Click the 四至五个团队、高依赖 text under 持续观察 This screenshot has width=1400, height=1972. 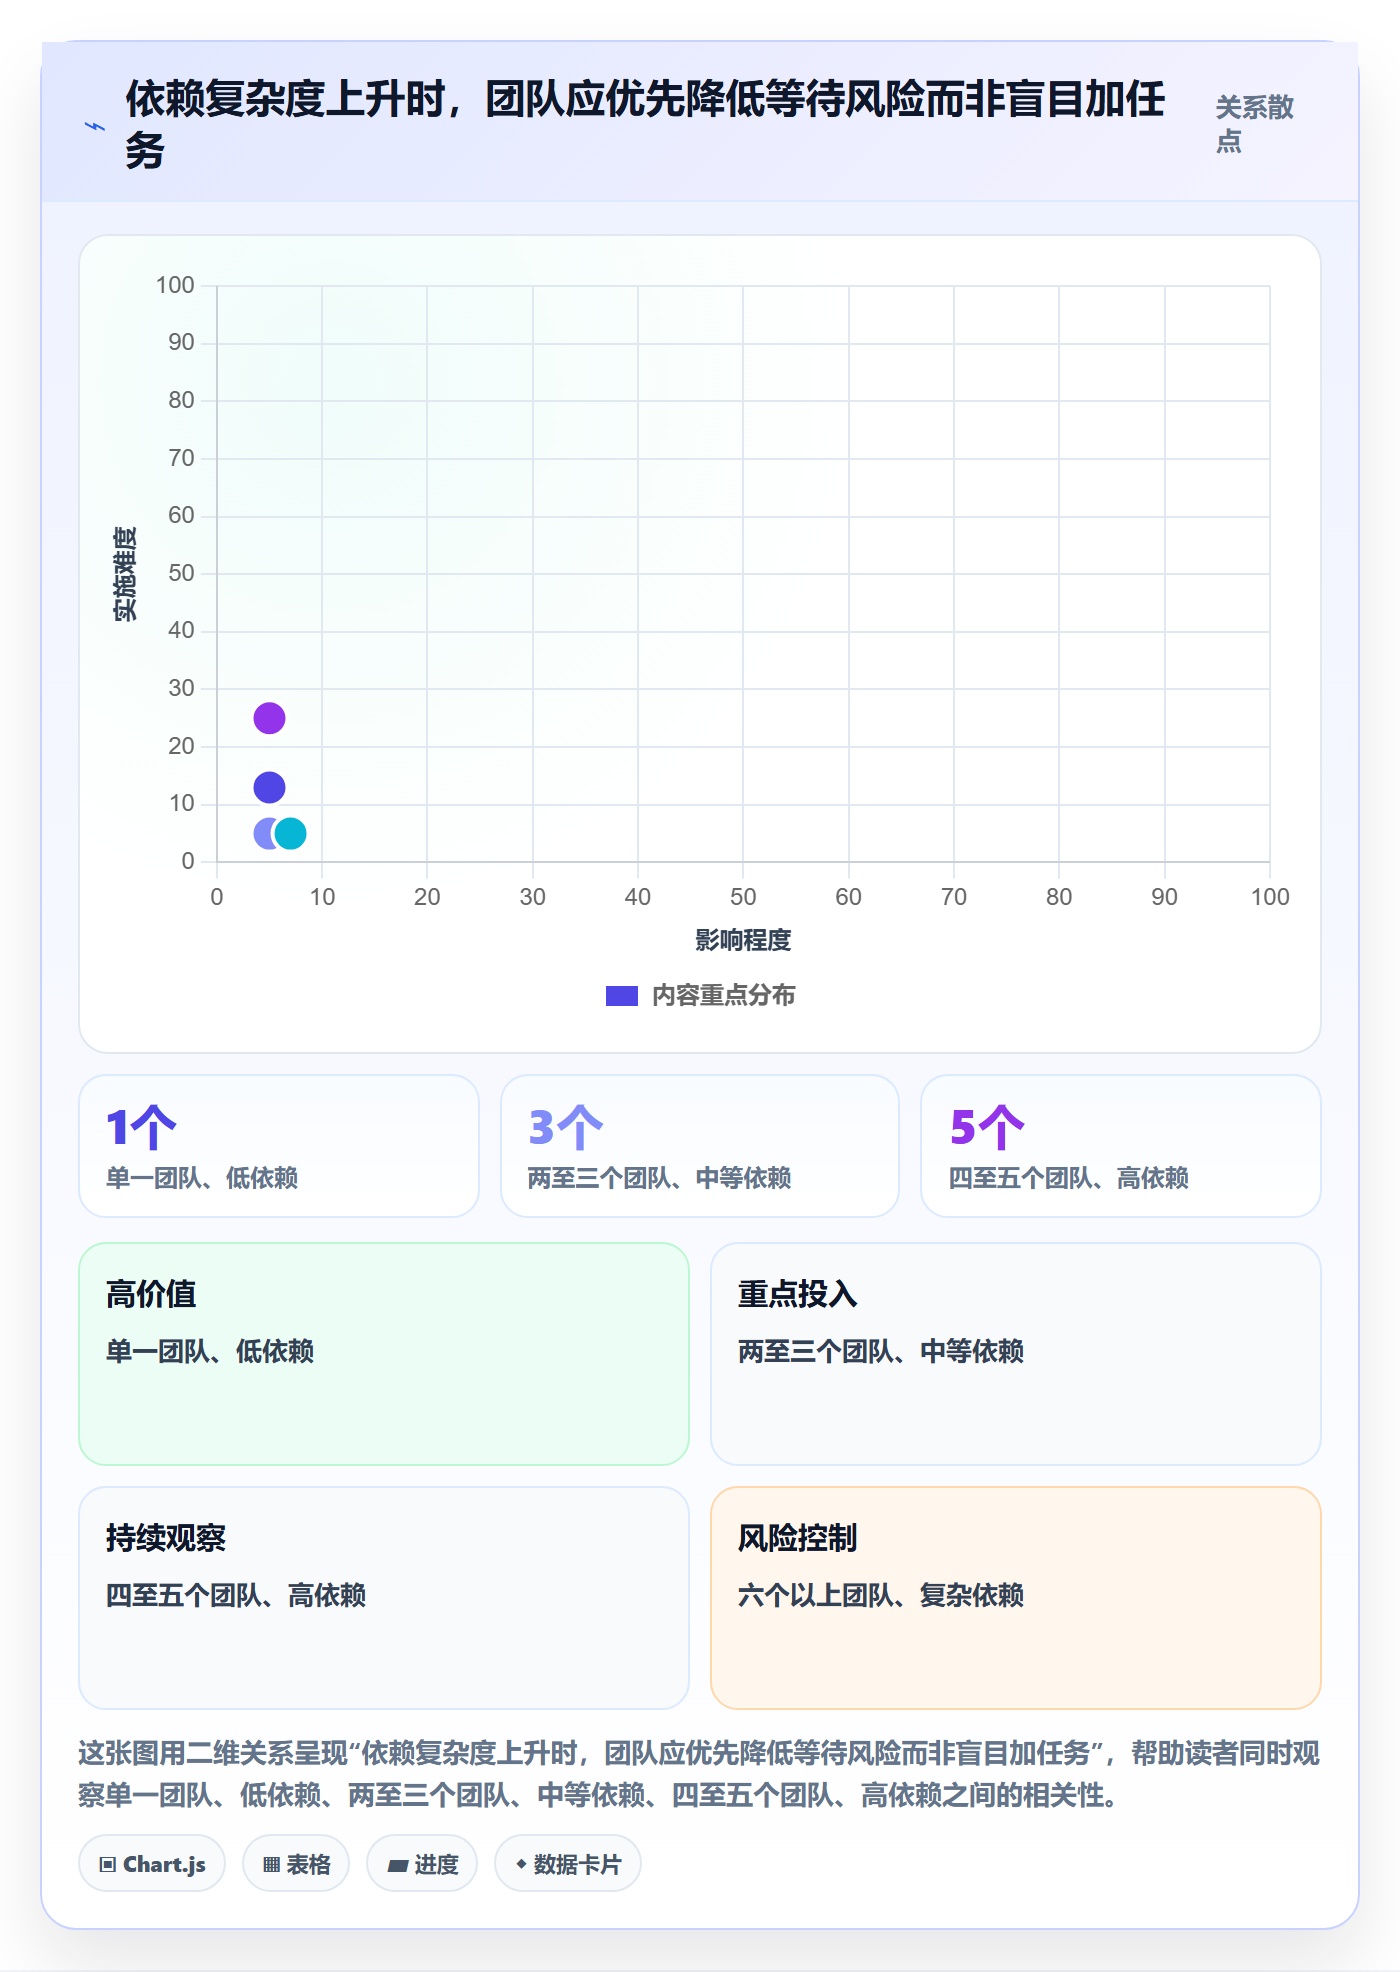[236, 1595]
